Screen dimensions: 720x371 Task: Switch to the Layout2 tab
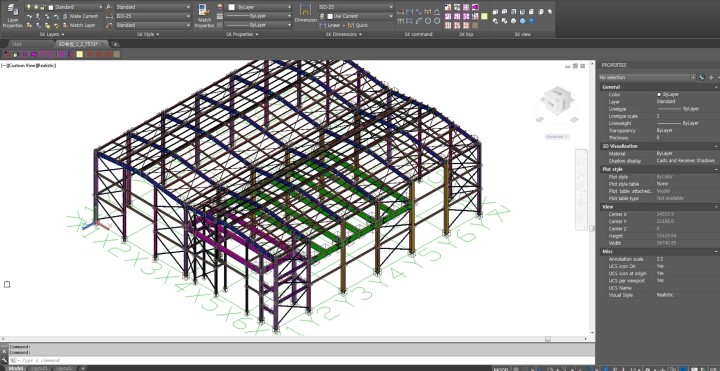click(x=65, y=368)
